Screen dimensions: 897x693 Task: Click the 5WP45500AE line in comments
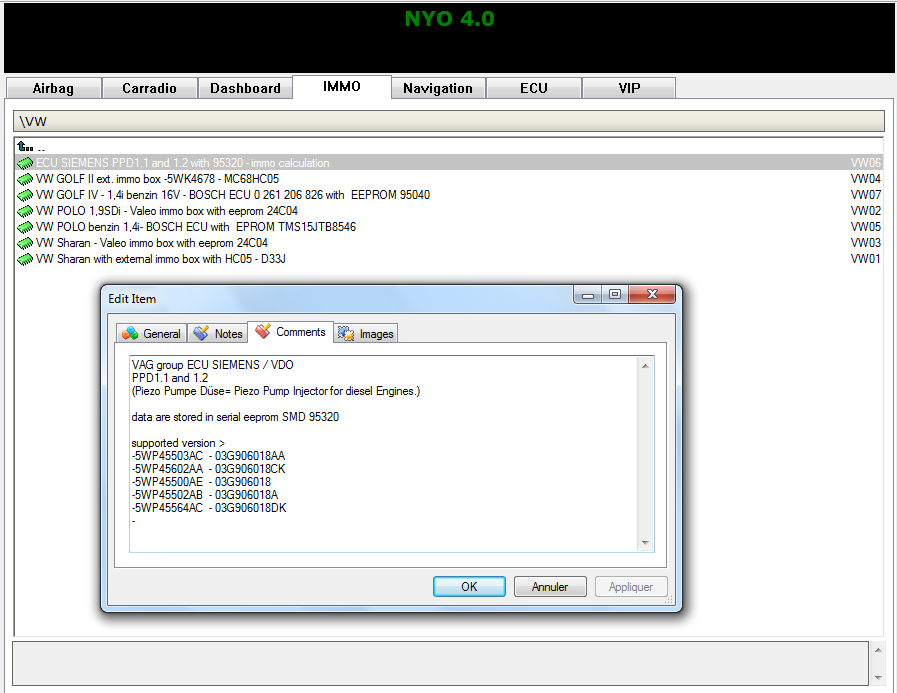pos(201,482)
